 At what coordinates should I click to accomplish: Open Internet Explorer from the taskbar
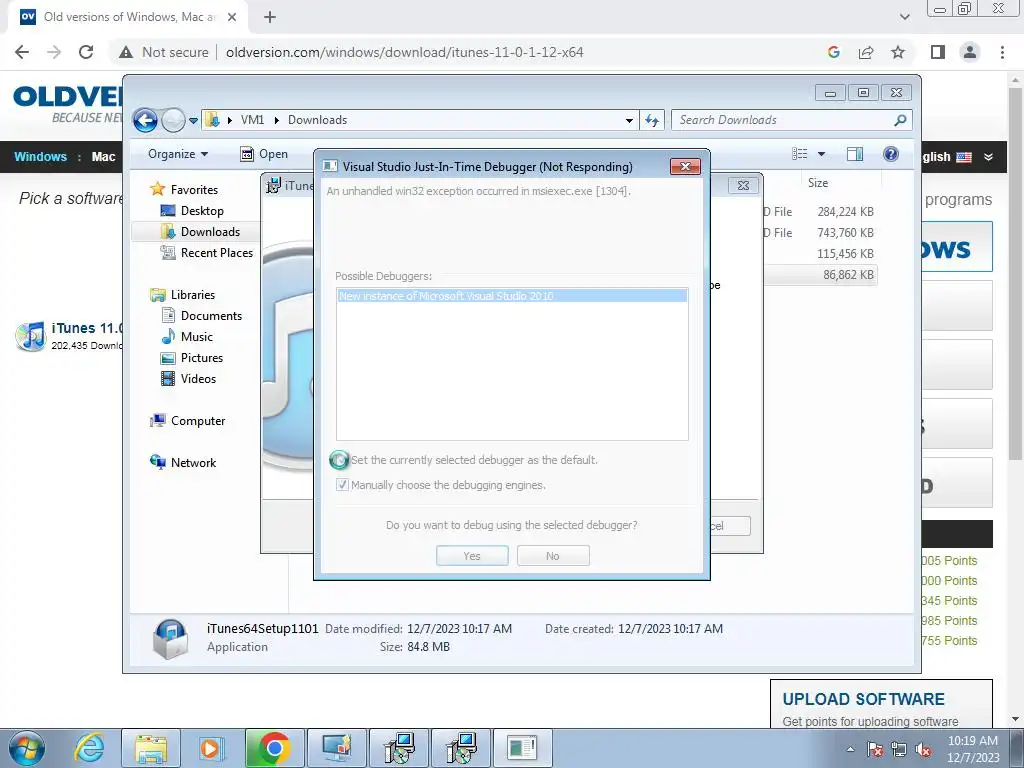(x=89, y=748)
